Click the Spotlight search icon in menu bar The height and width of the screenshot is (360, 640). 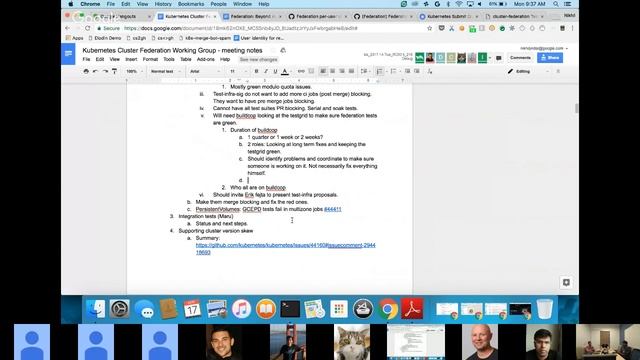(556, 4)
